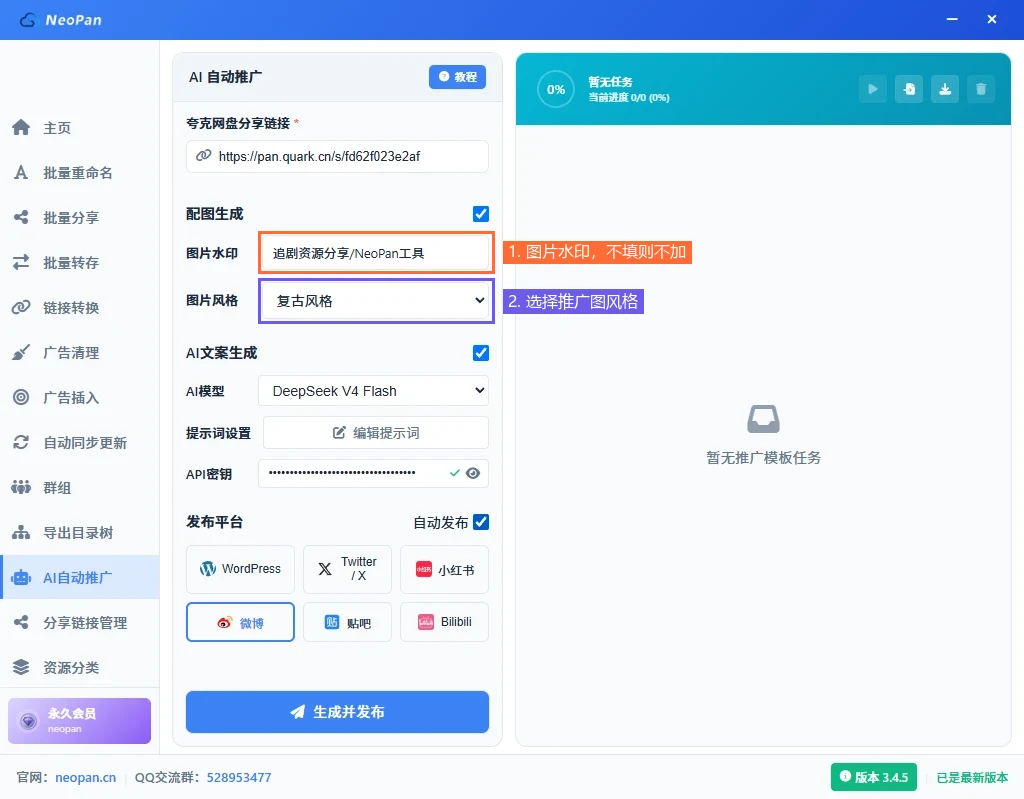Screen dimensions: 1024x799
Task: Click the 教程 tutorial button
Action: 457,77
